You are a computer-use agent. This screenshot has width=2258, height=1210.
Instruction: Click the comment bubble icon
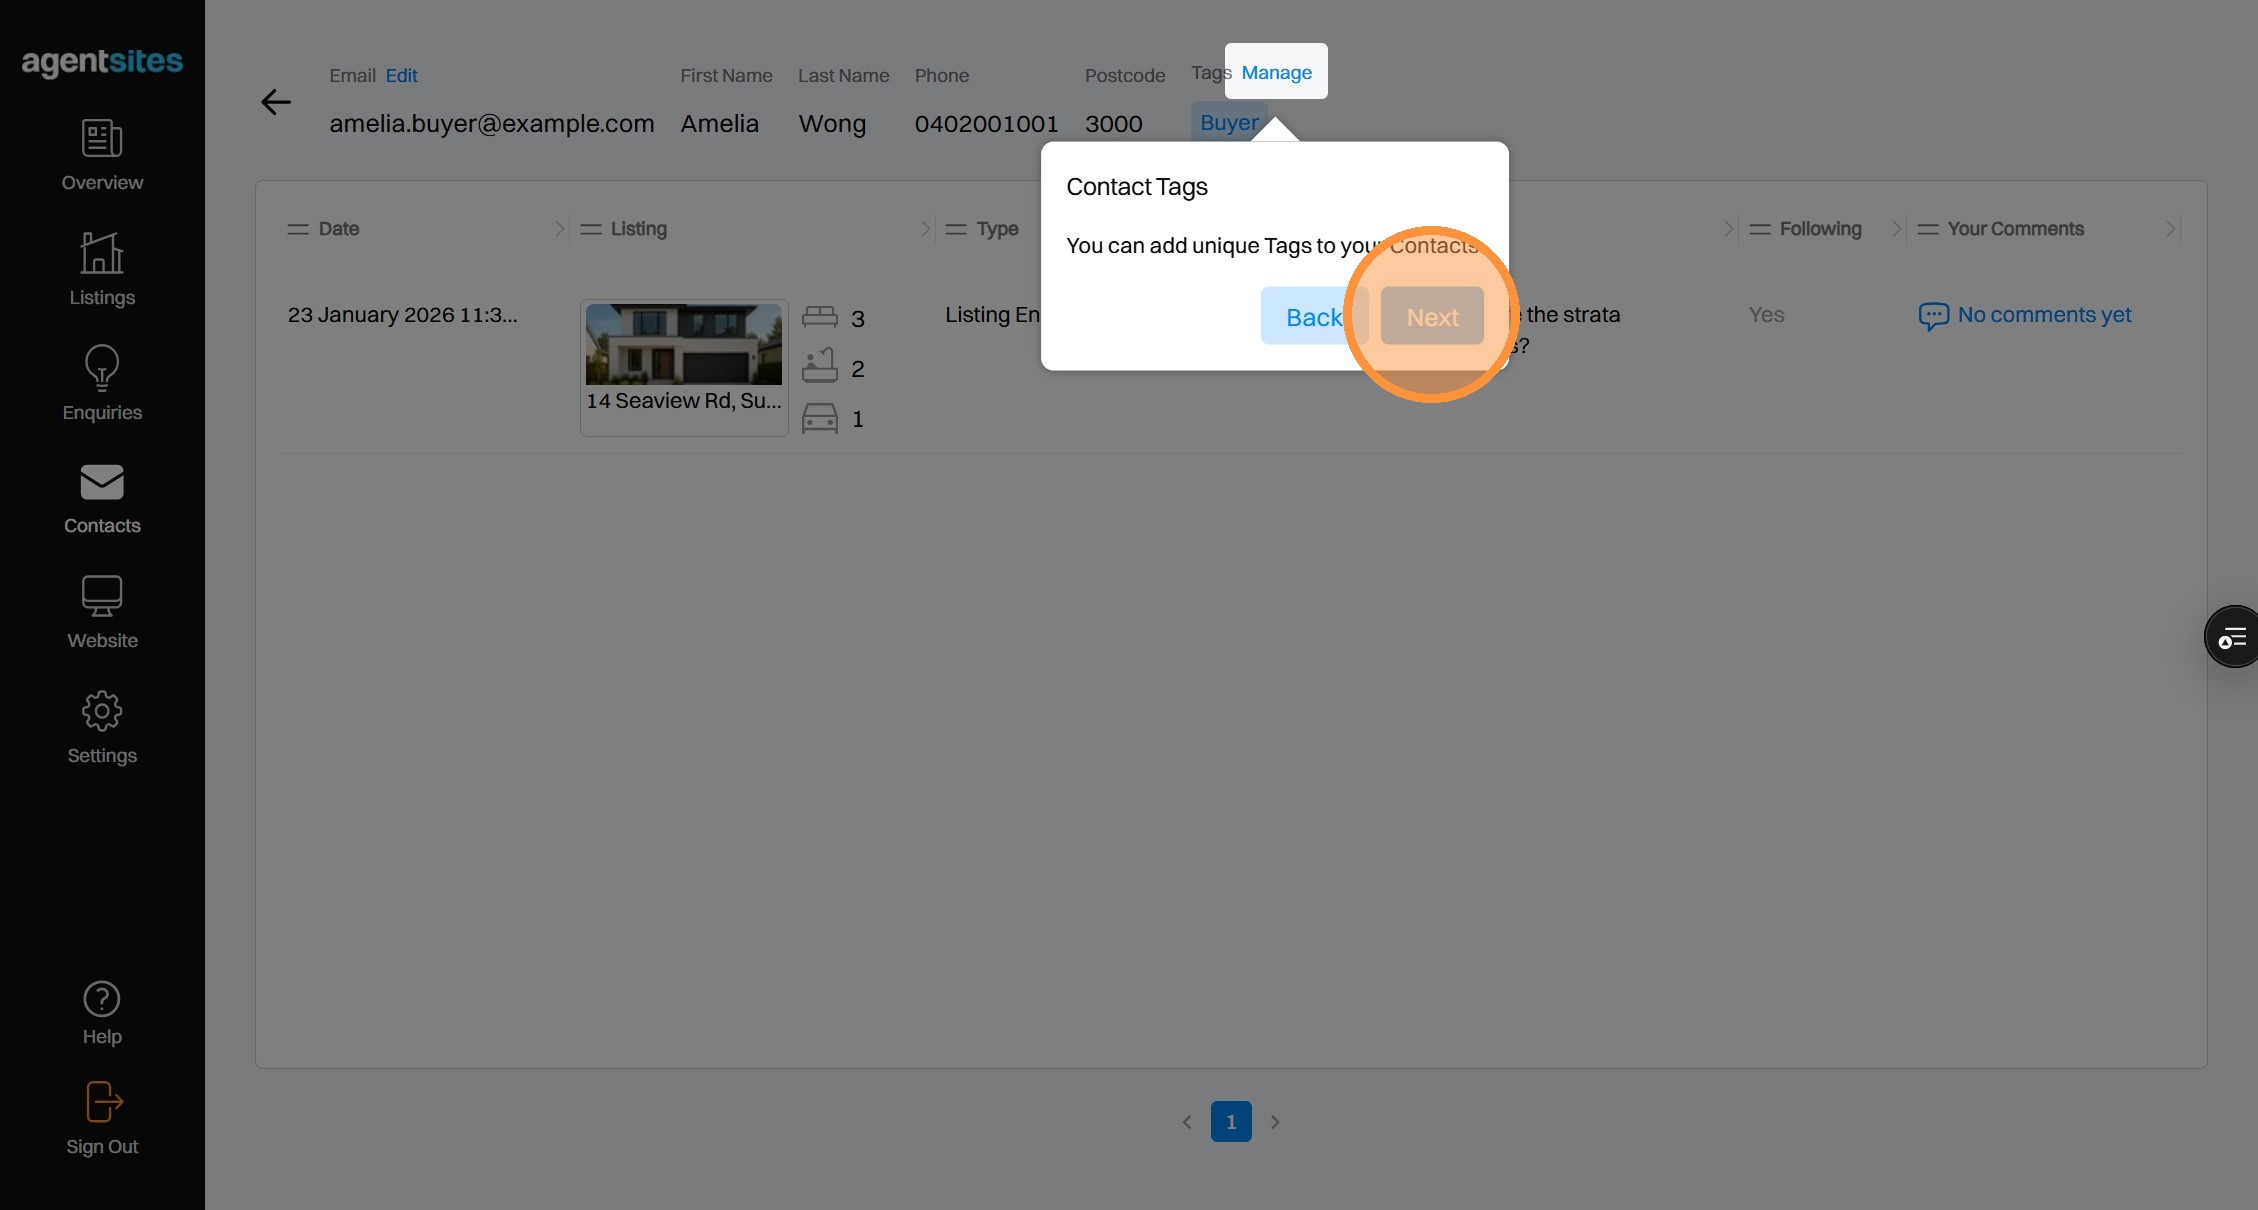1933,316
